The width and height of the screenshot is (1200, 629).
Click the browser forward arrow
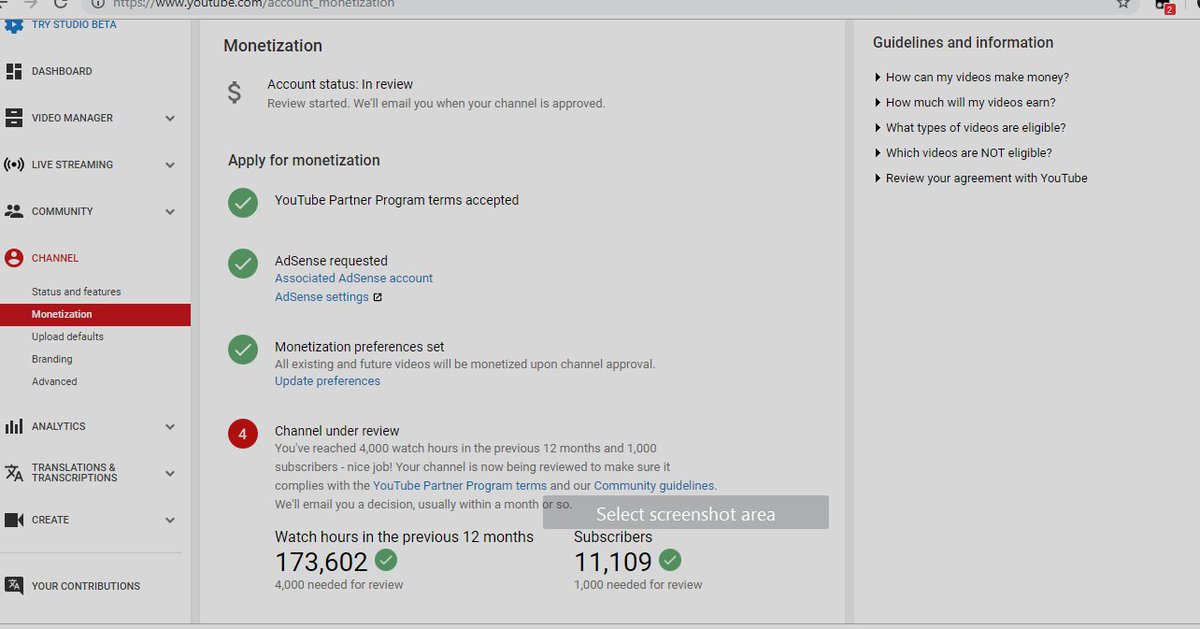31,4
